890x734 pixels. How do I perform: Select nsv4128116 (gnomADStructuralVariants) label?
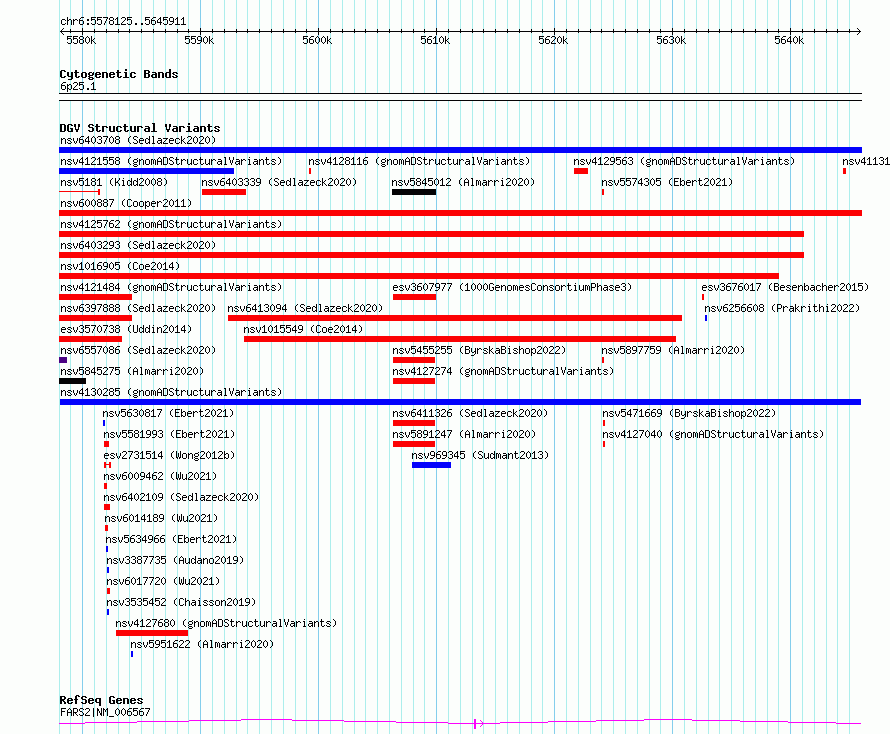(419, 161)
